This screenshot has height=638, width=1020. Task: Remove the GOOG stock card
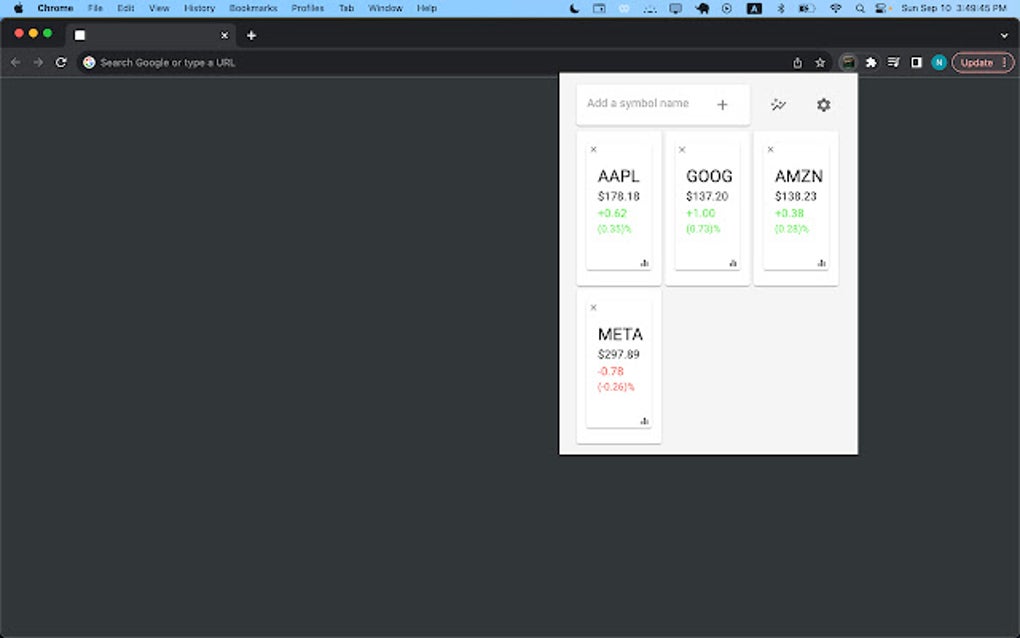pos(682,150)
